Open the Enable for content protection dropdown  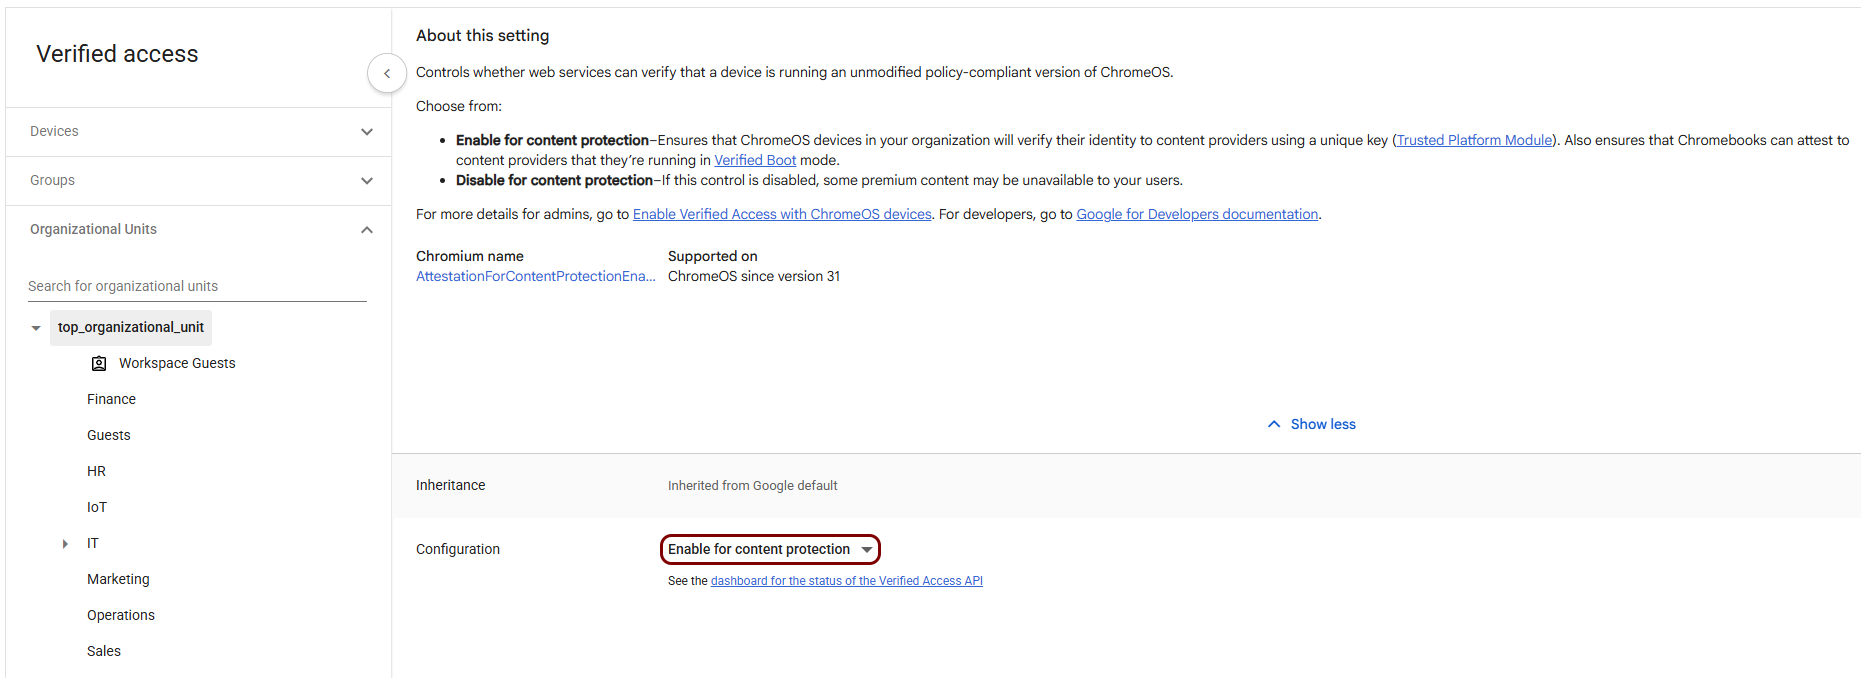pyautogui.click(x=770, y=549)
